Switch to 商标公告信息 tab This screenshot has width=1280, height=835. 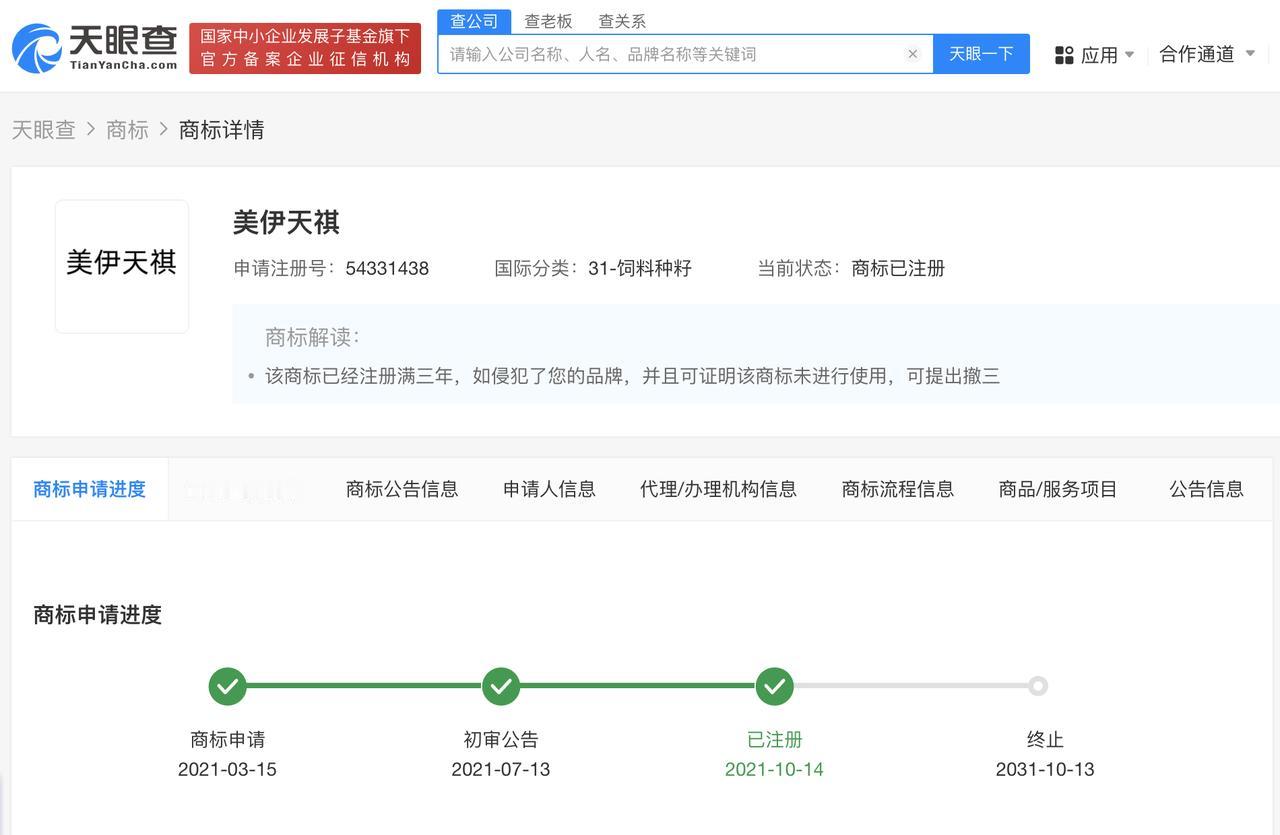pyautogui.click(x=402, y=489)
